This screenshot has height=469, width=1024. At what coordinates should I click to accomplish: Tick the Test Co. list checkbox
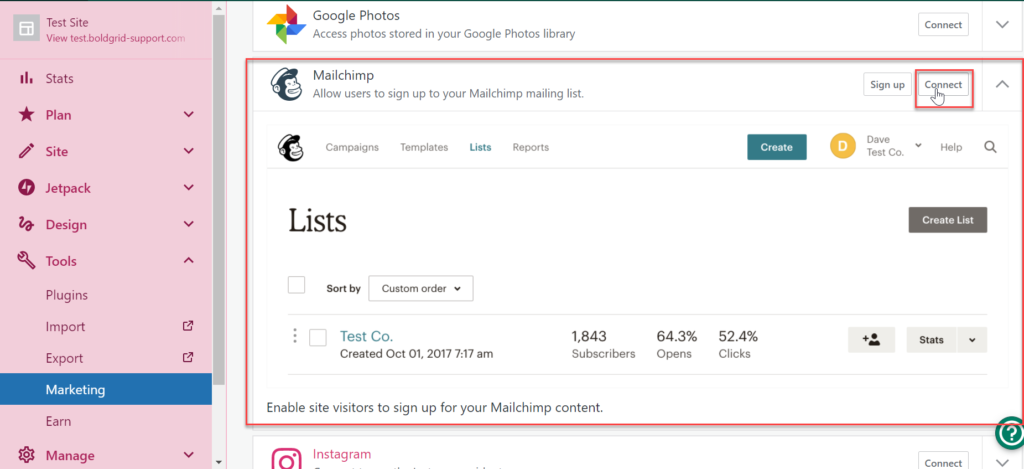click(x=318, y=338)
